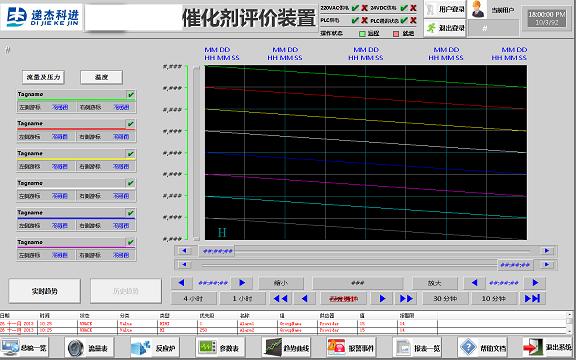This screenshot has width=576, height=360.
Task: Jump to latest data with skip-to-end arrow
Action: (x=532, y=299)
